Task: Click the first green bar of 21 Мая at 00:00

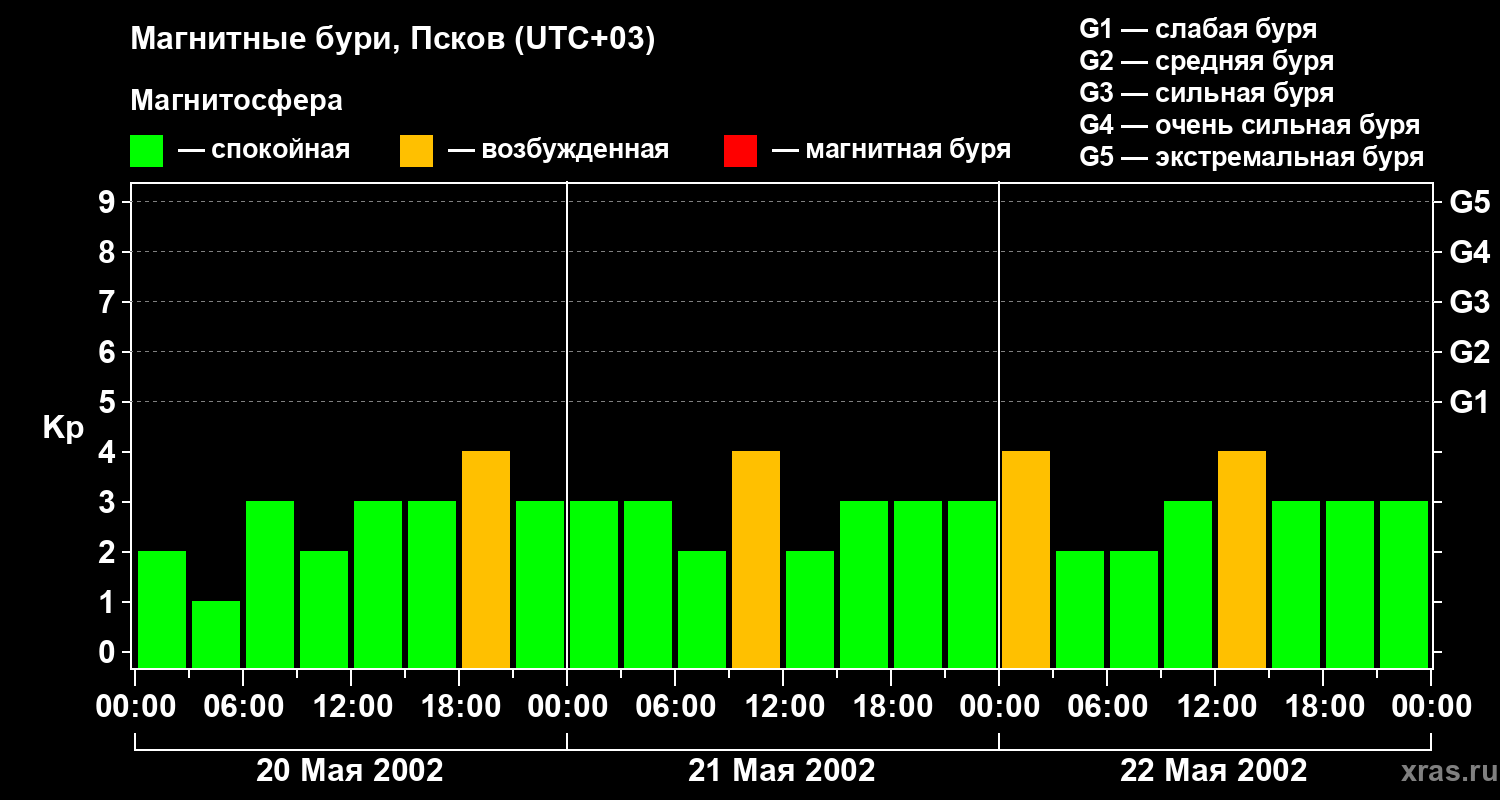Action: pos(594,584)
